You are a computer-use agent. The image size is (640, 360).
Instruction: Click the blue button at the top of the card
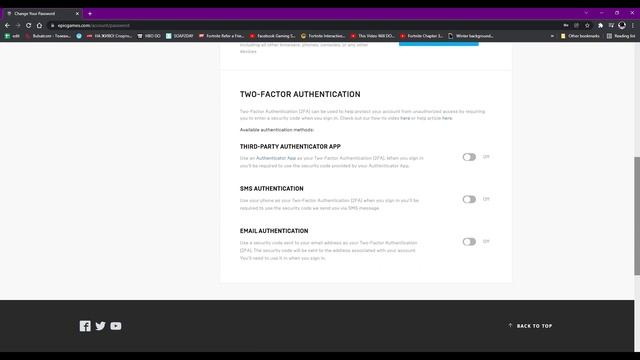(439, 44)
